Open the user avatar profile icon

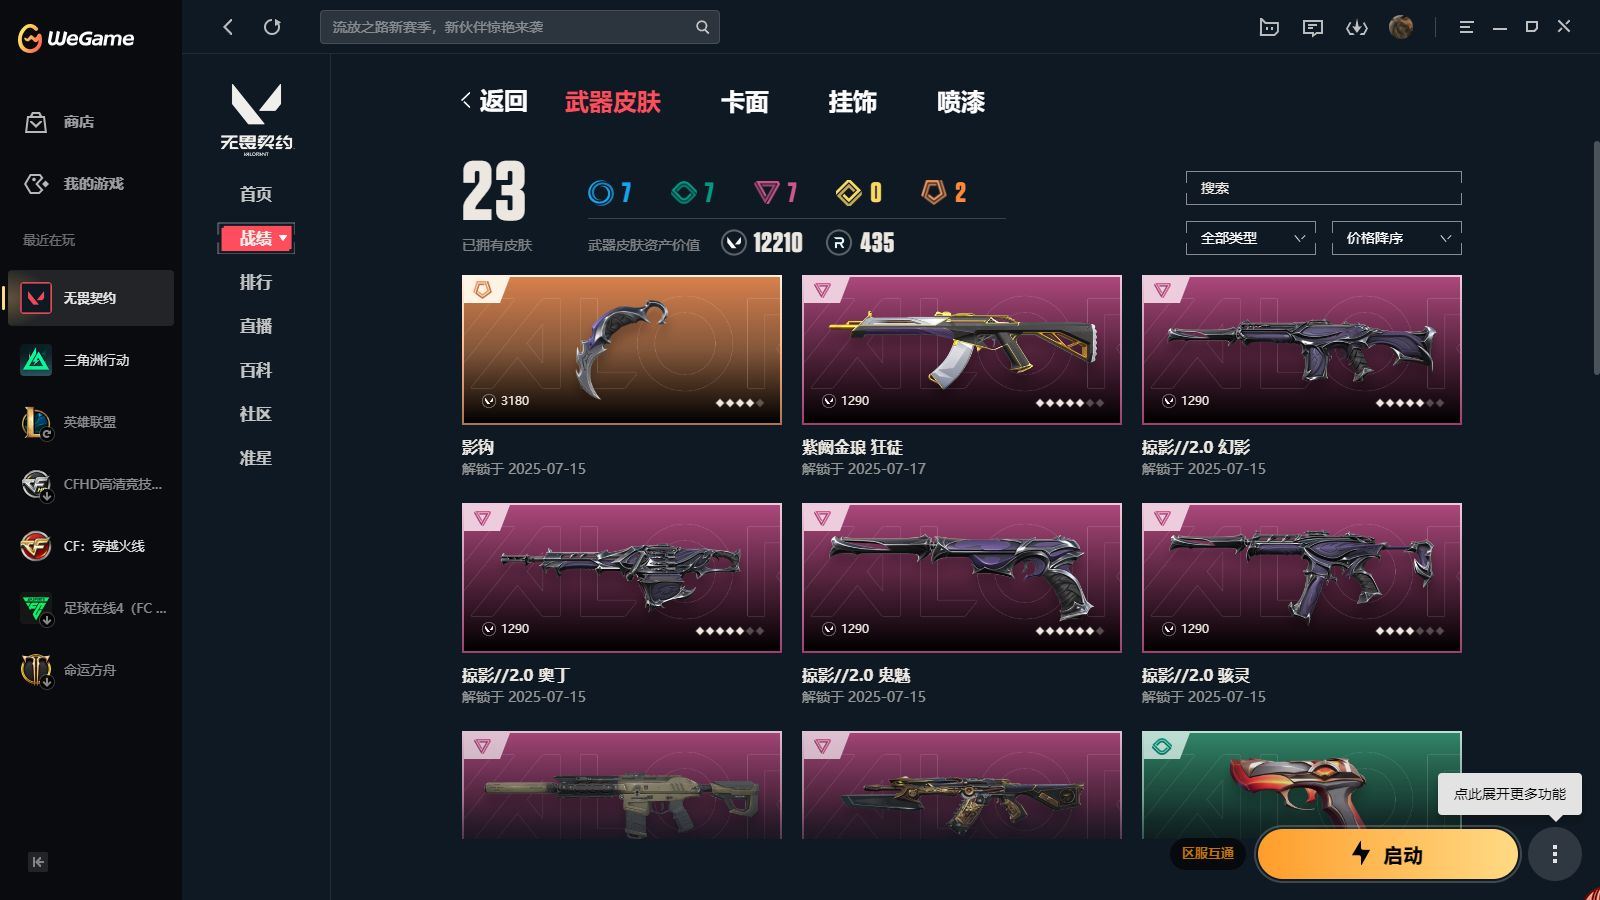(1401, 27)
